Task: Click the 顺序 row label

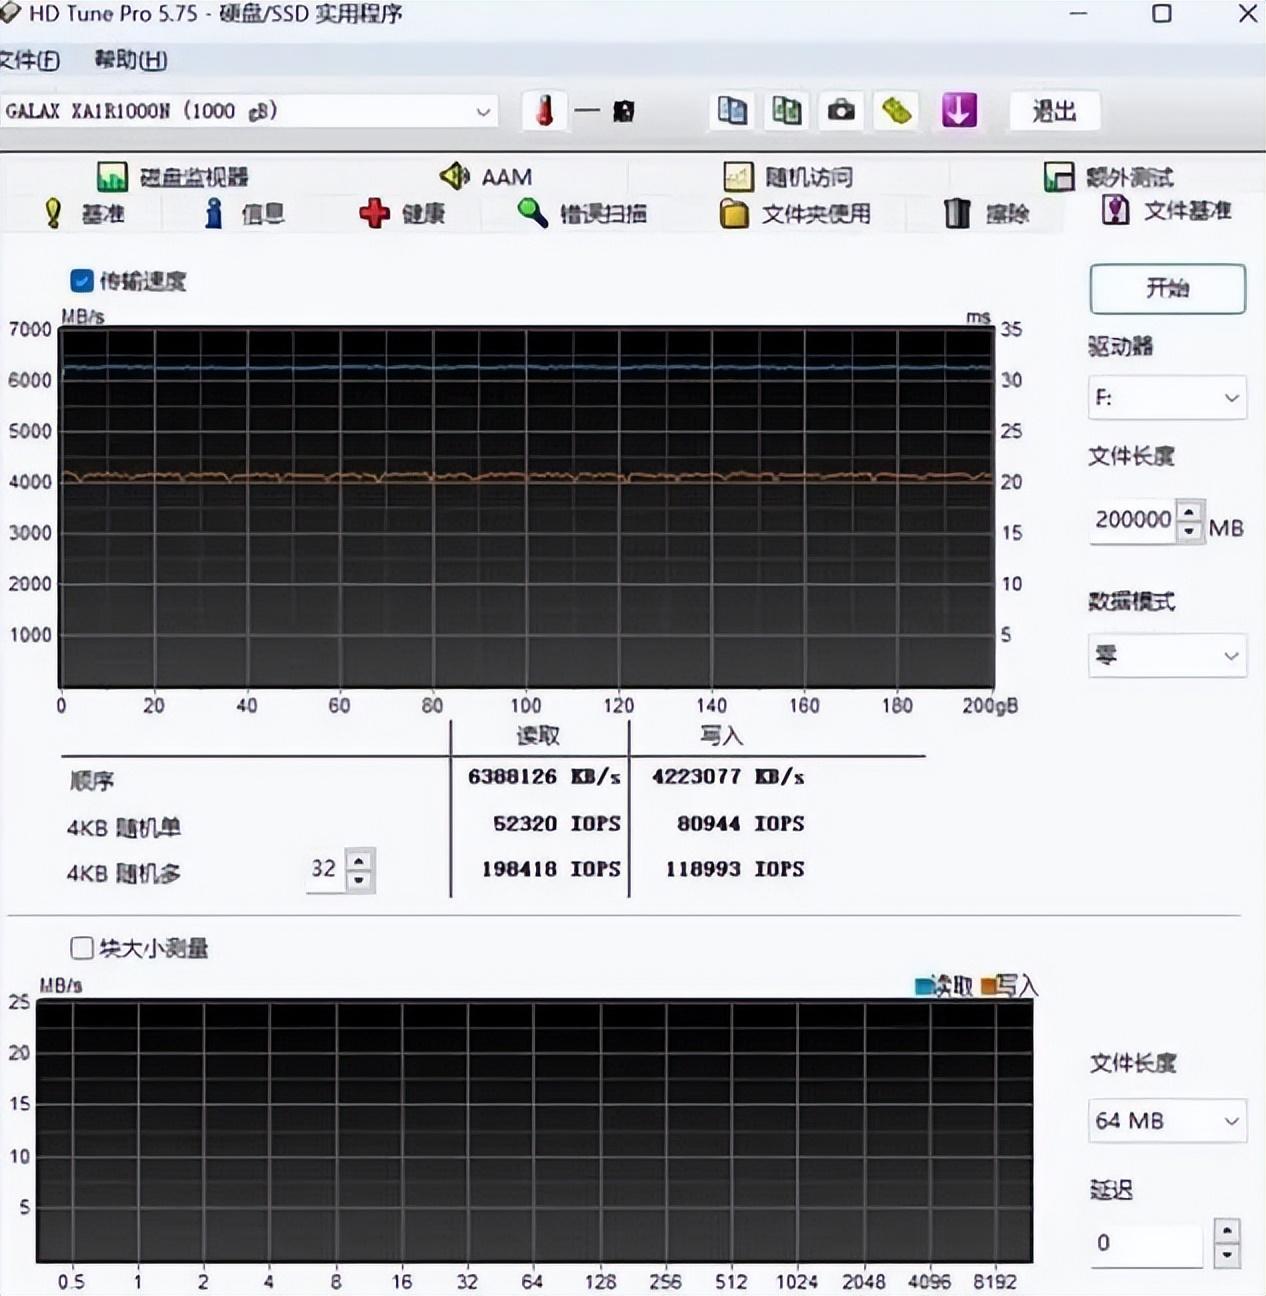Action: 92,781
